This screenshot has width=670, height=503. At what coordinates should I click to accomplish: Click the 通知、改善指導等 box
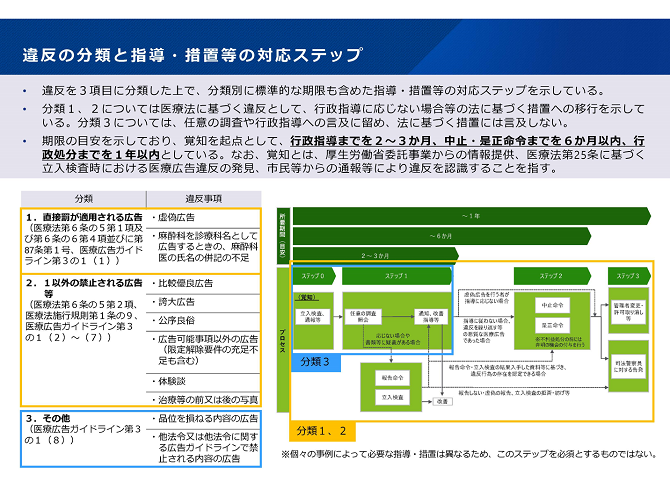(431, 317)
